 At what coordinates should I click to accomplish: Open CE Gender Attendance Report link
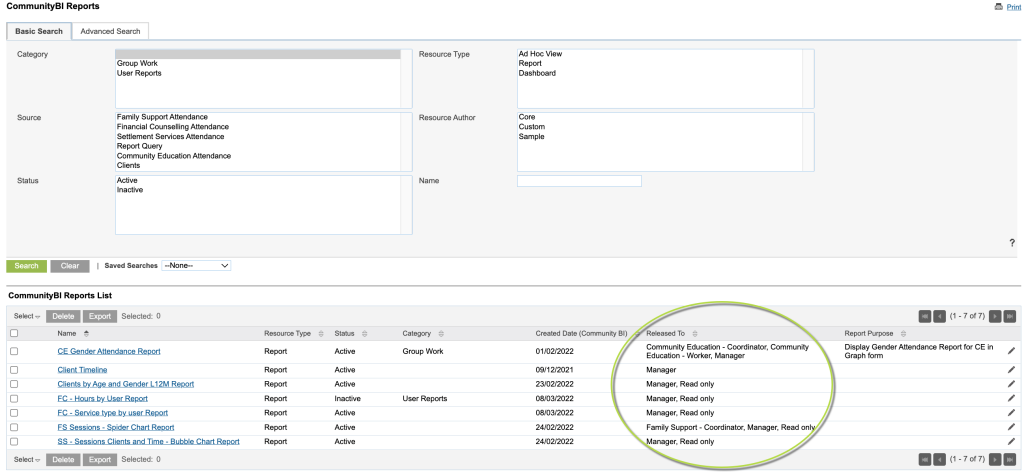point(108,351)
